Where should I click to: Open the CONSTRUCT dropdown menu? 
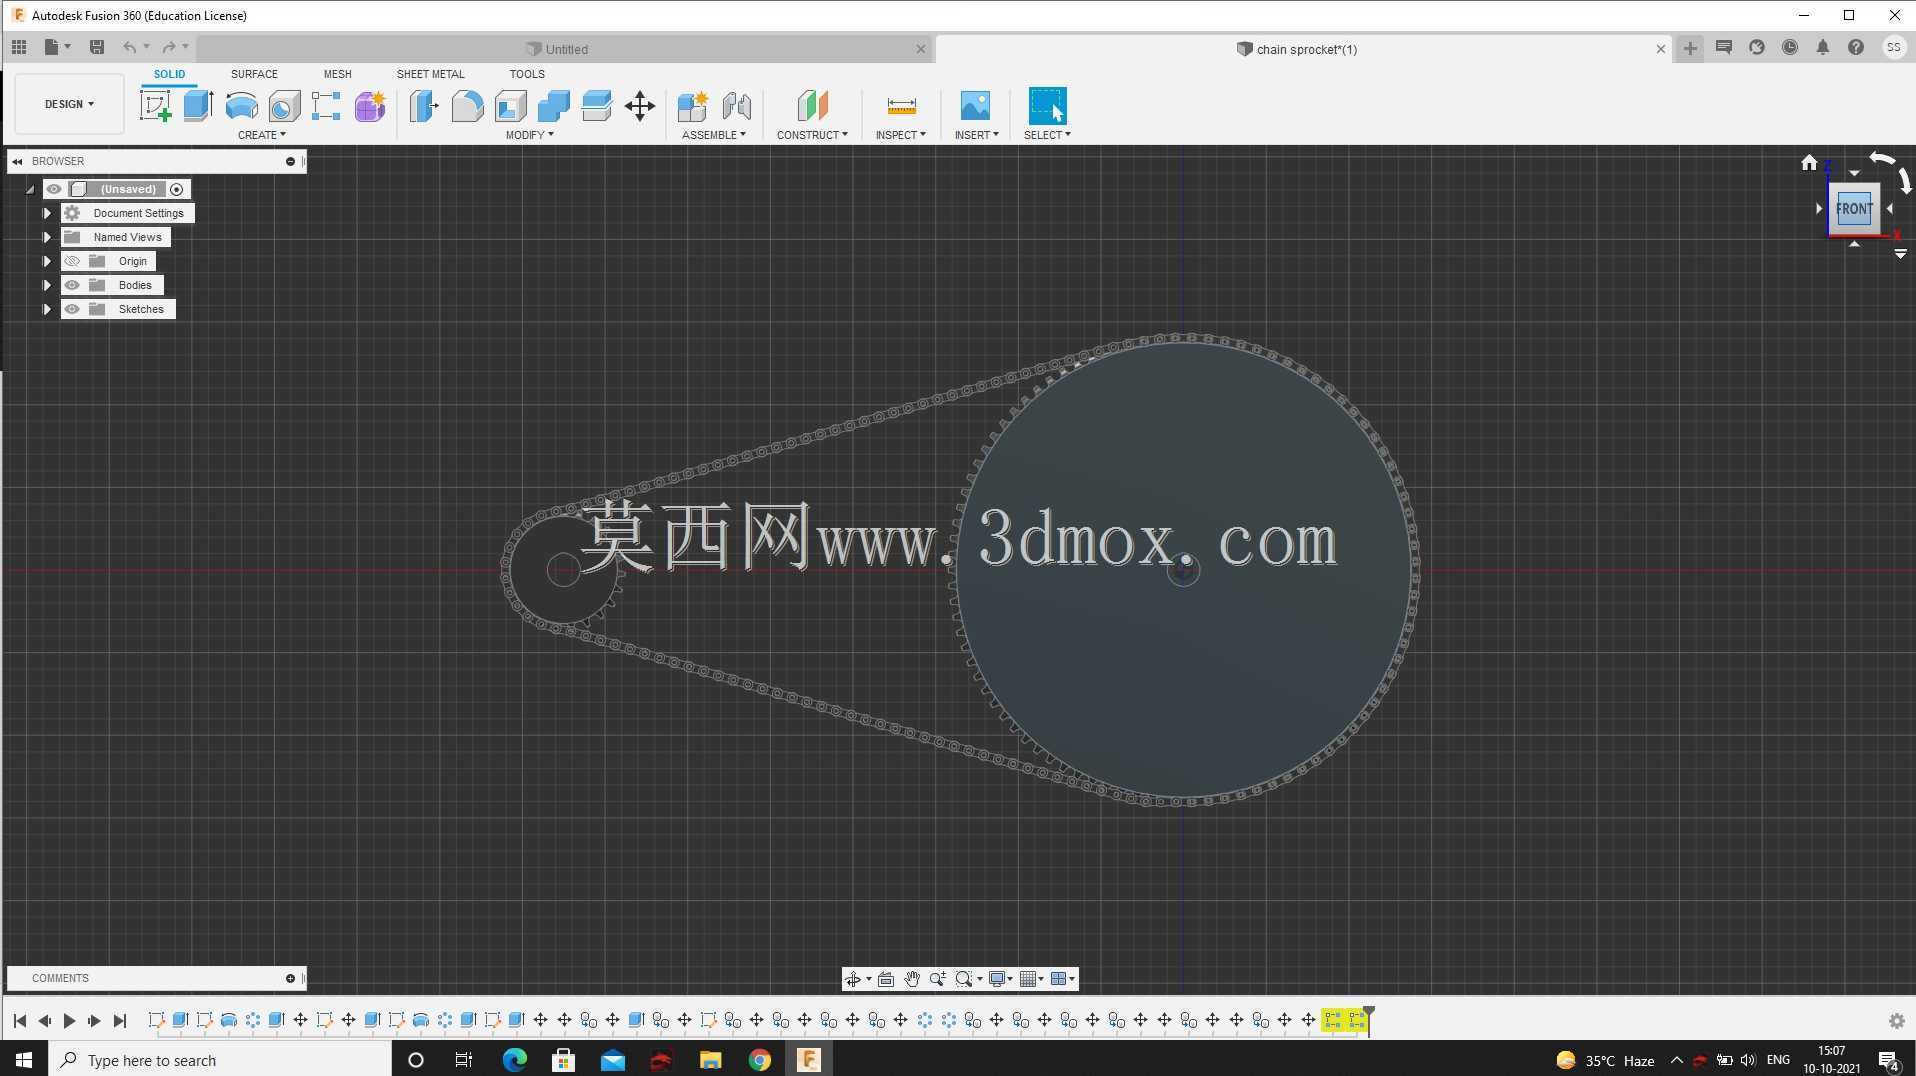coord(812,135)
